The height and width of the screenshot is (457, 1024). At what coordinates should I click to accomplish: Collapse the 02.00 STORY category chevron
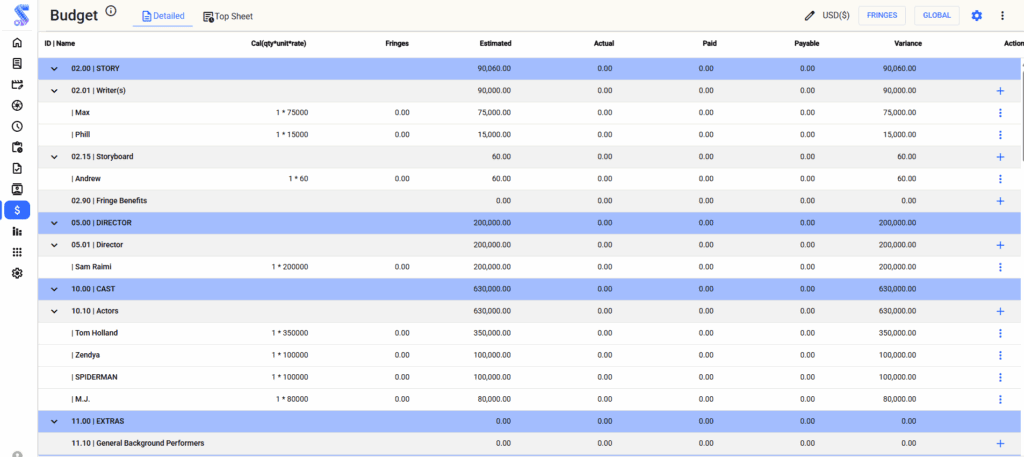(x=54, y=69)
